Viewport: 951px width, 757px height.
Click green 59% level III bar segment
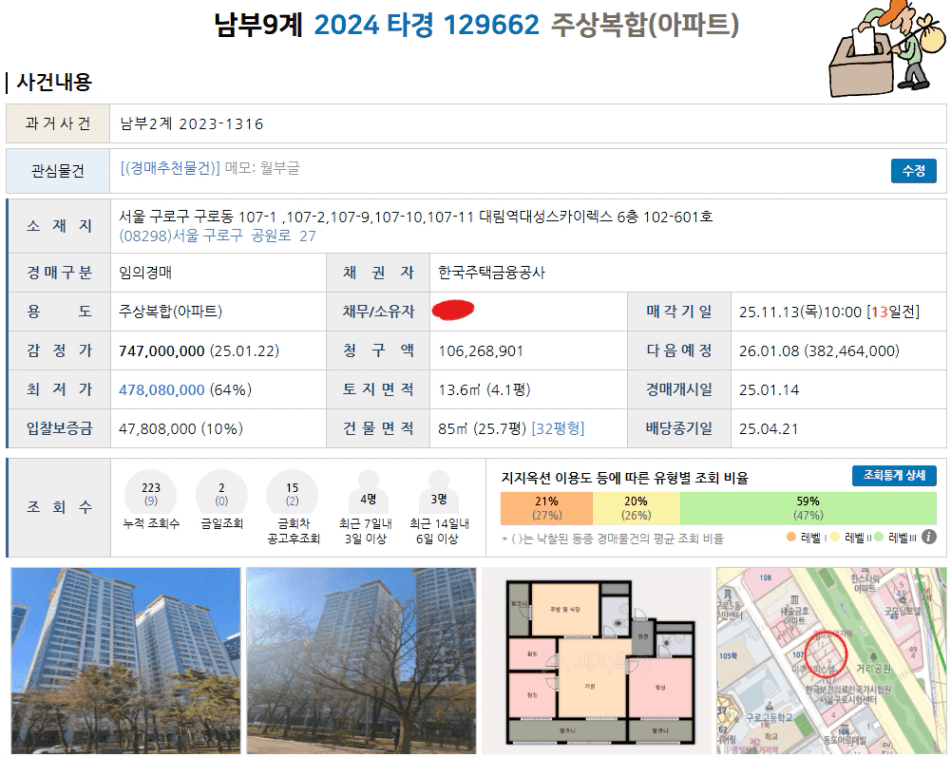click(808, 508)
